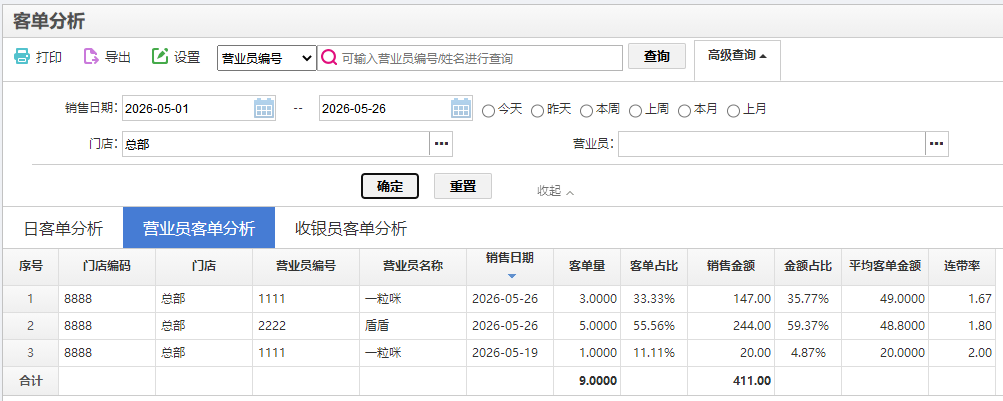Click the 营业员编号 column header

coord(306,266)
